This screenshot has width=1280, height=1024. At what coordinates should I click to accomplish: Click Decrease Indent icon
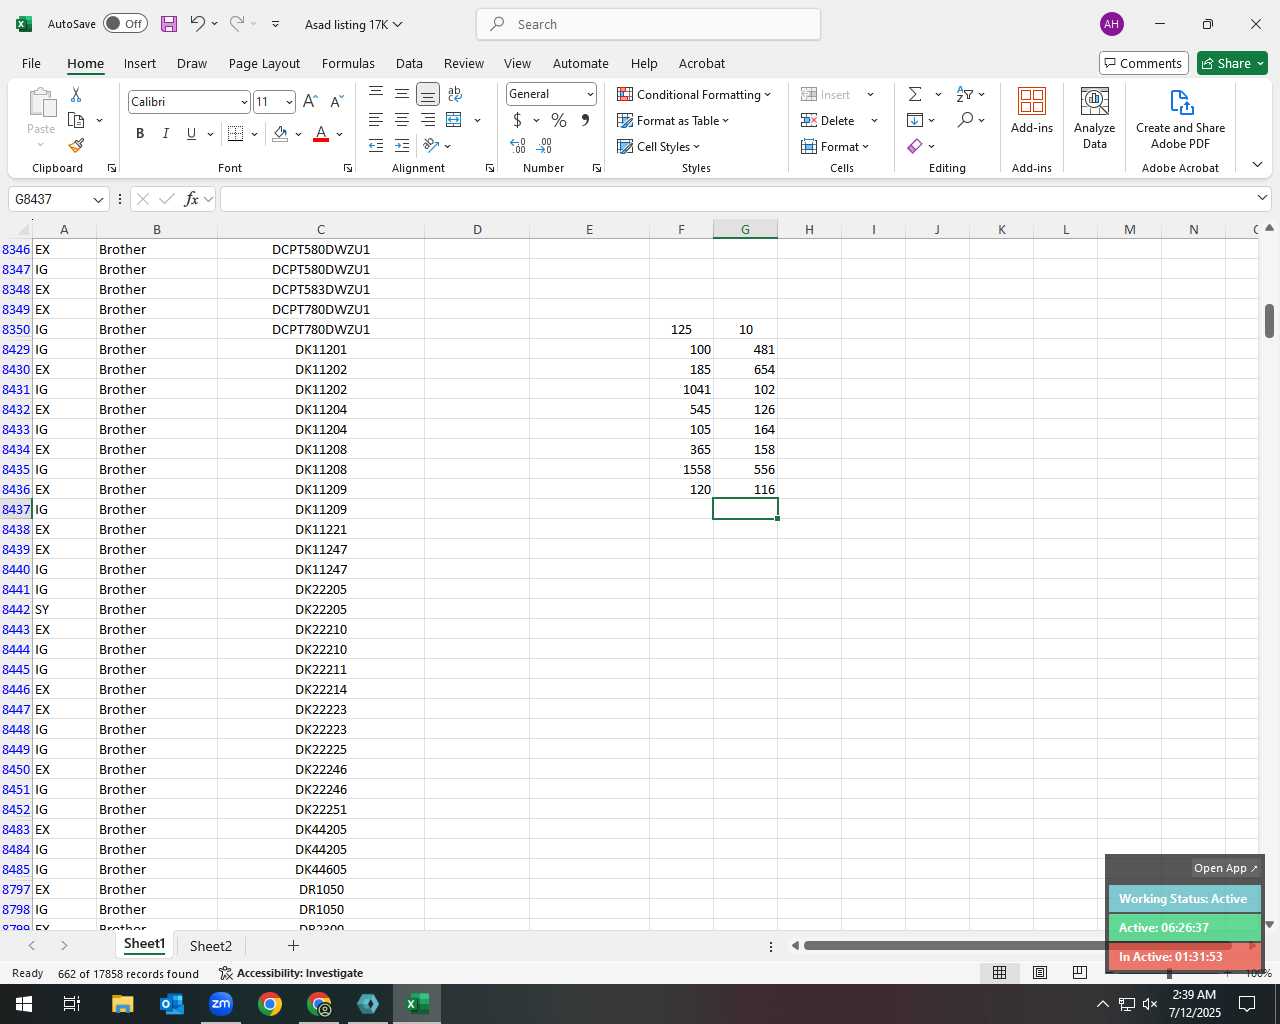376,146
